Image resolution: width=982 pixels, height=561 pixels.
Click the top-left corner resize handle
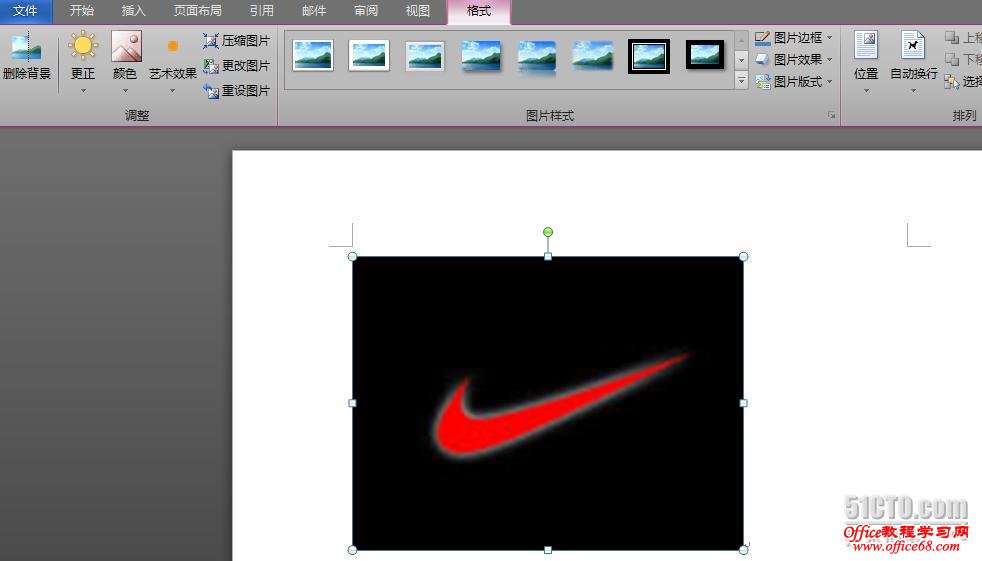tap(353, 257)
